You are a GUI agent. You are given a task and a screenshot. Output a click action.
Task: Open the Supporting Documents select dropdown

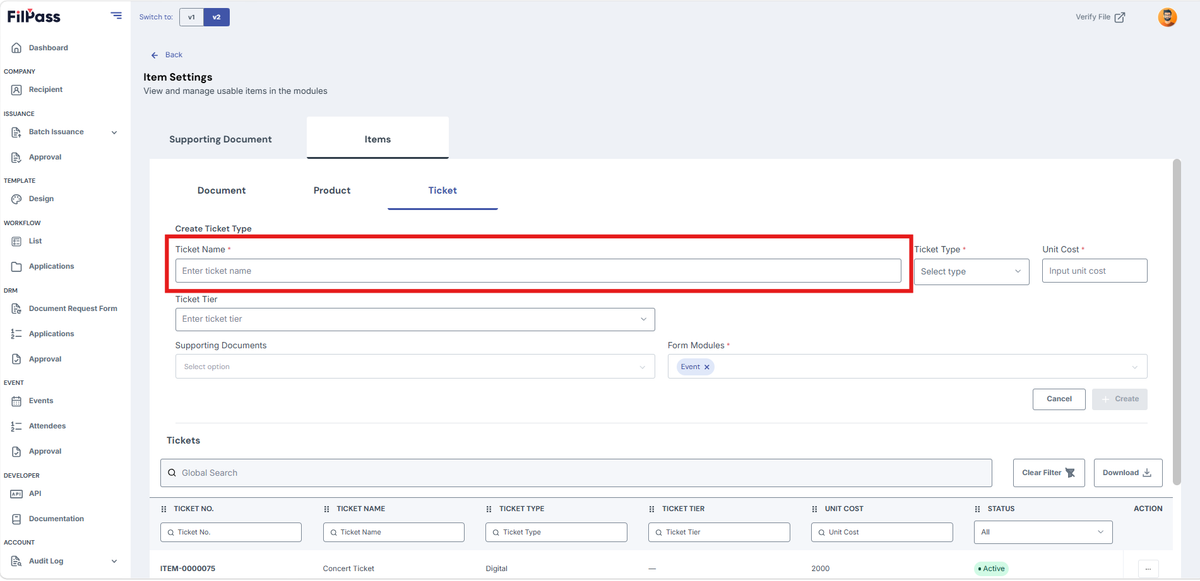click(415, 367)
